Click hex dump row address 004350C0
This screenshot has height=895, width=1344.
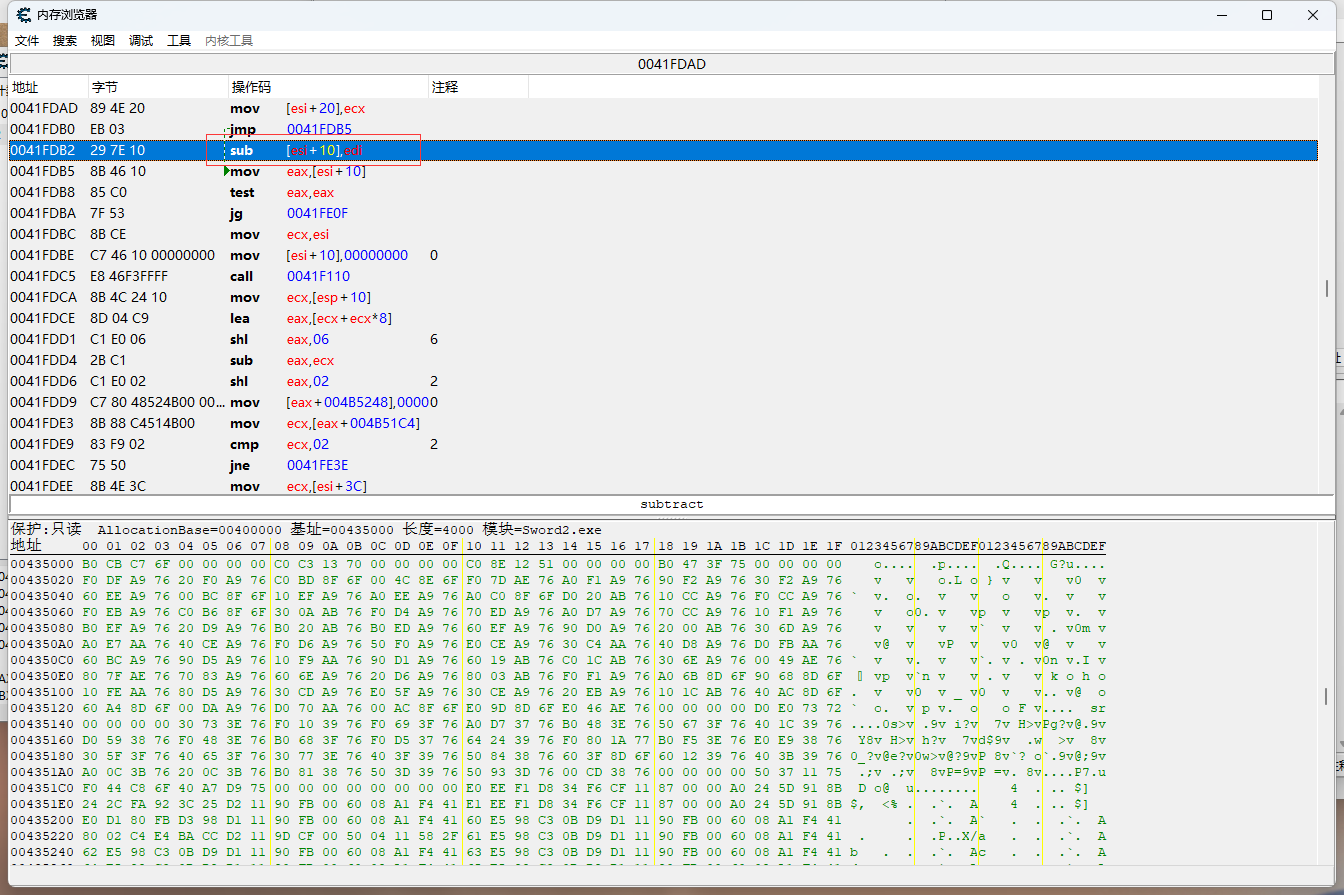[44, 660]
